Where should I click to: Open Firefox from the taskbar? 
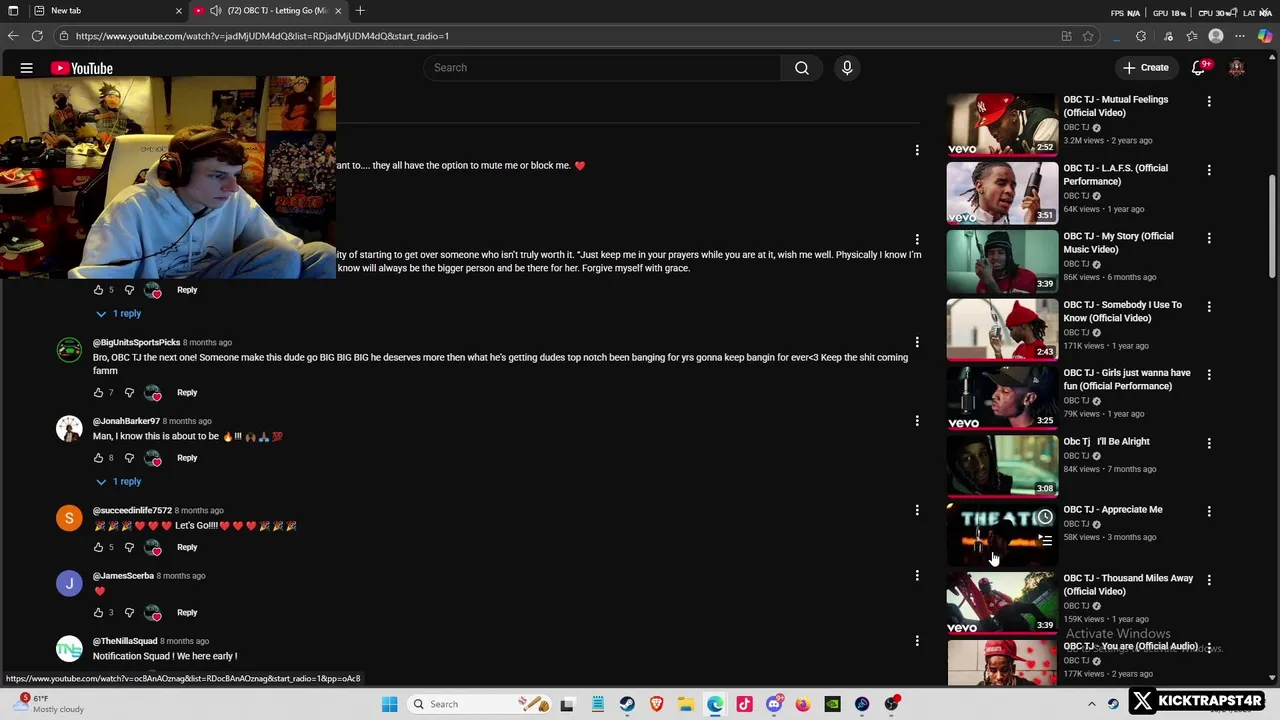coord(803,704)
